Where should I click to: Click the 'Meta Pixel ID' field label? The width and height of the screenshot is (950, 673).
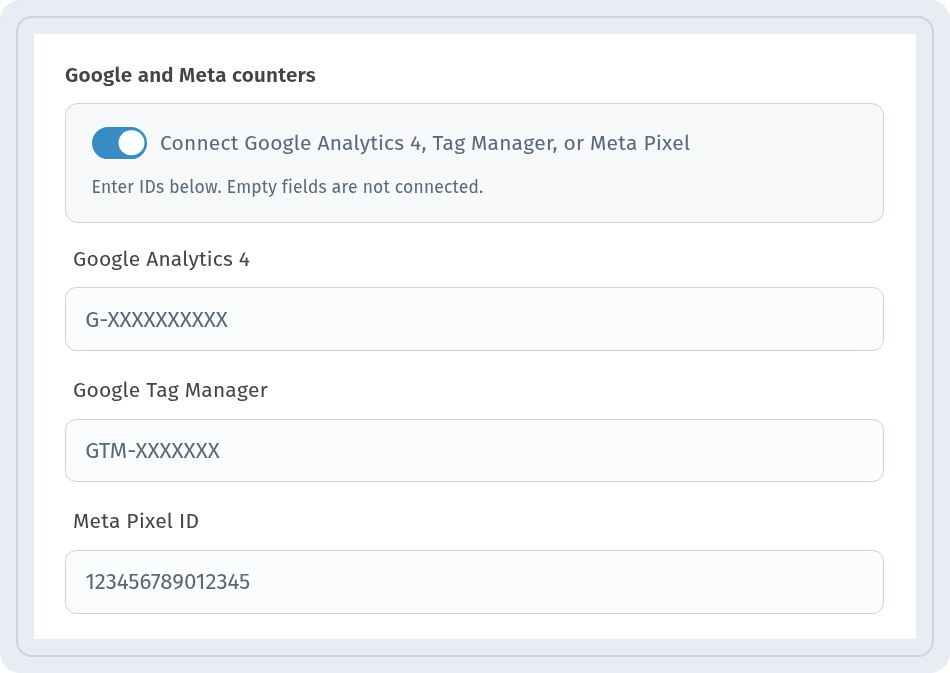136,521
